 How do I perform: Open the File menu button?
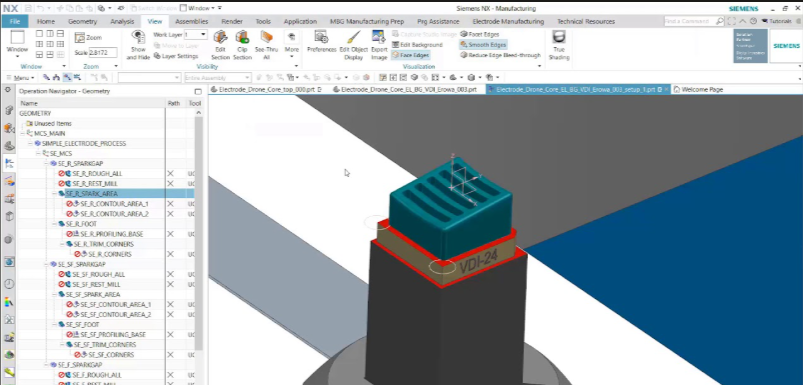coord(14,22)
